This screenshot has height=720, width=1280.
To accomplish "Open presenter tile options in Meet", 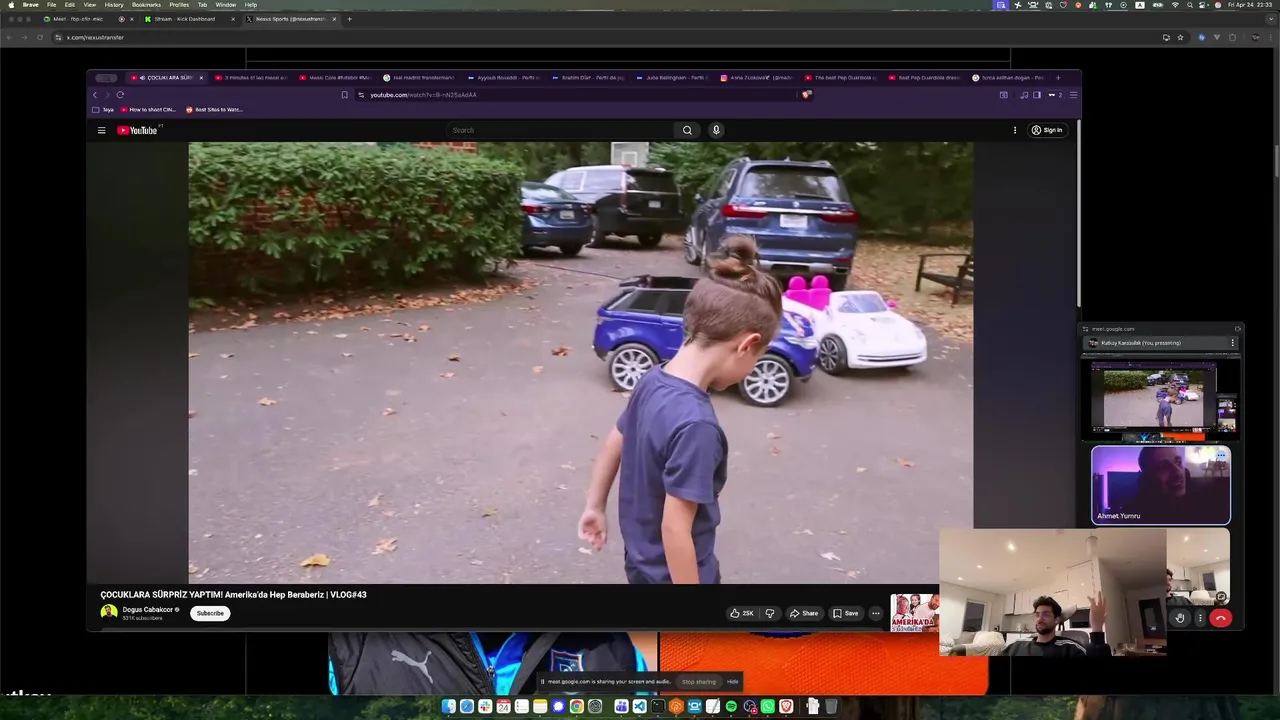I will [x=1233, y=343].
